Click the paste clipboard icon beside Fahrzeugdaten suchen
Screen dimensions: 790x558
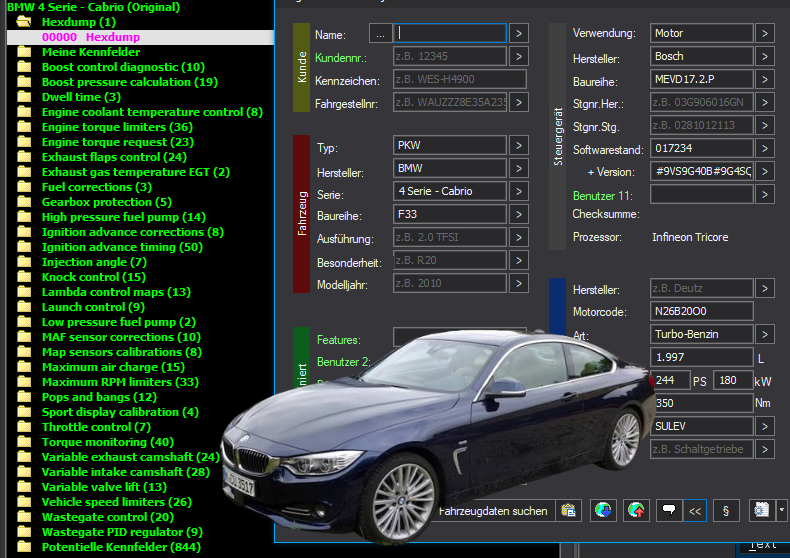(x=569, y=511)
